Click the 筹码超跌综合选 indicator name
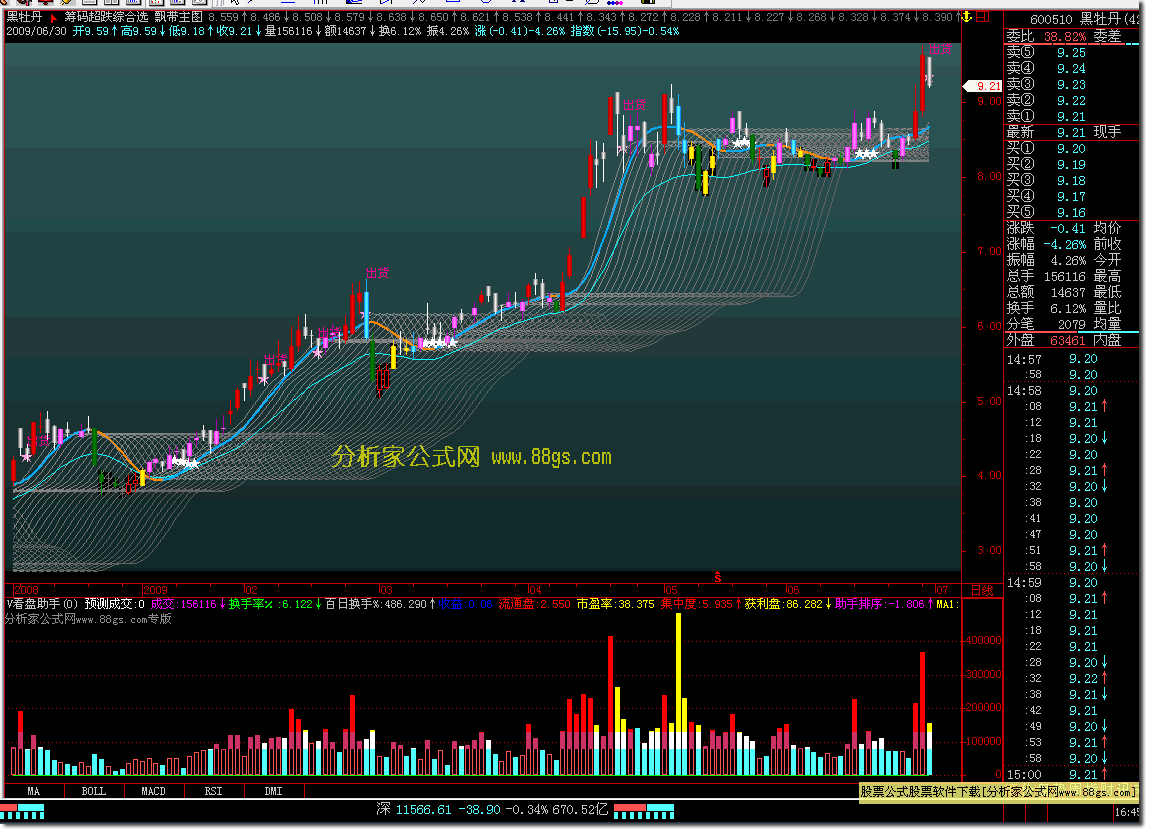Image resolution: width=1149 pixels, height=831 pixels. point(106,17)
